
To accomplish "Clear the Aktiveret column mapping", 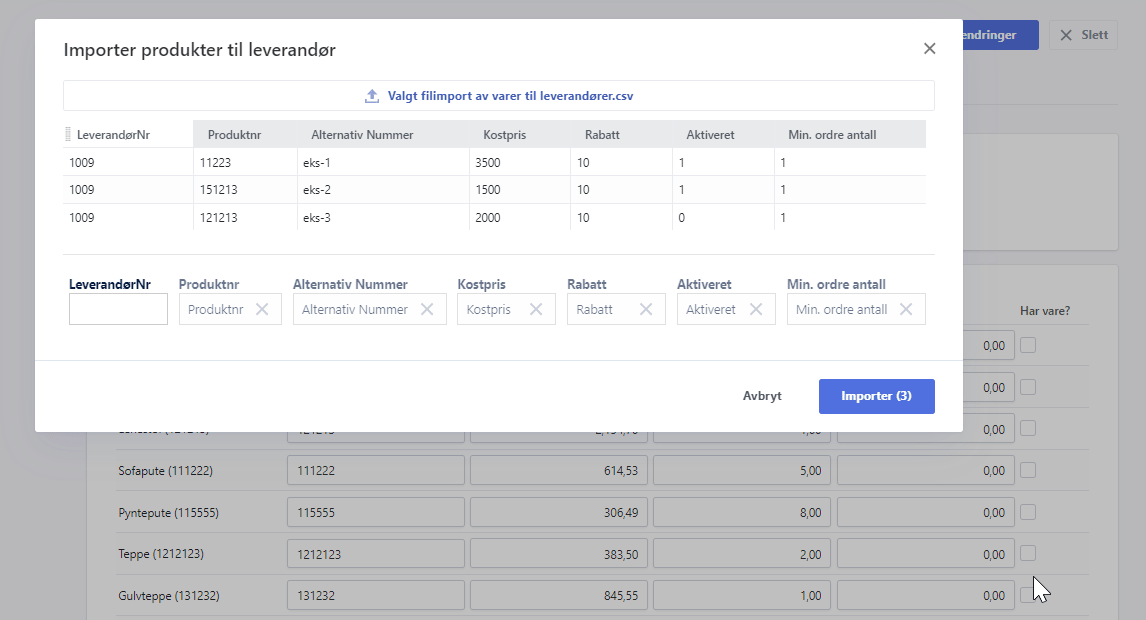I will [756, 310].
